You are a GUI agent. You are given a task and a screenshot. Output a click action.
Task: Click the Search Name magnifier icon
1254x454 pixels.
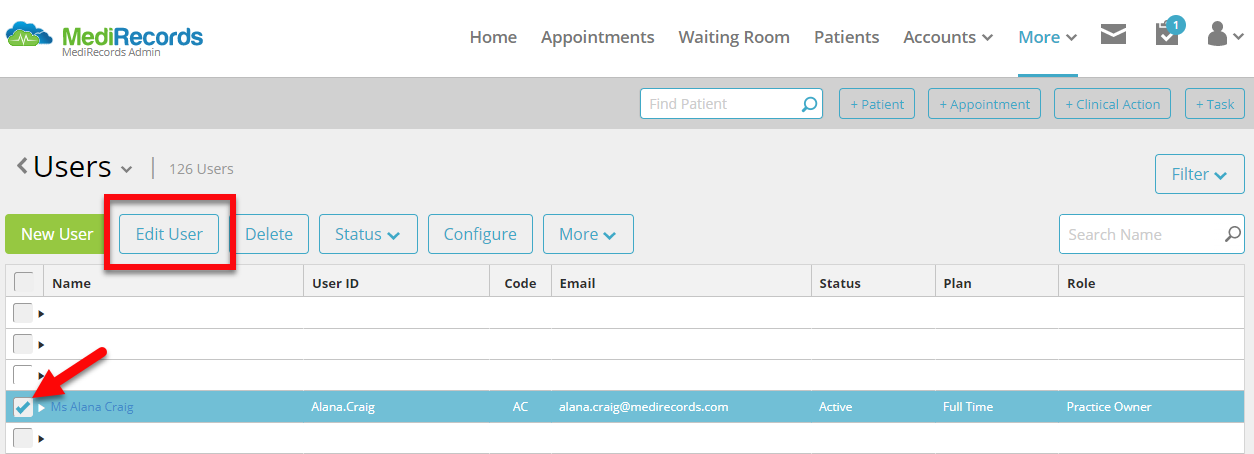(x=1233, y=234)
